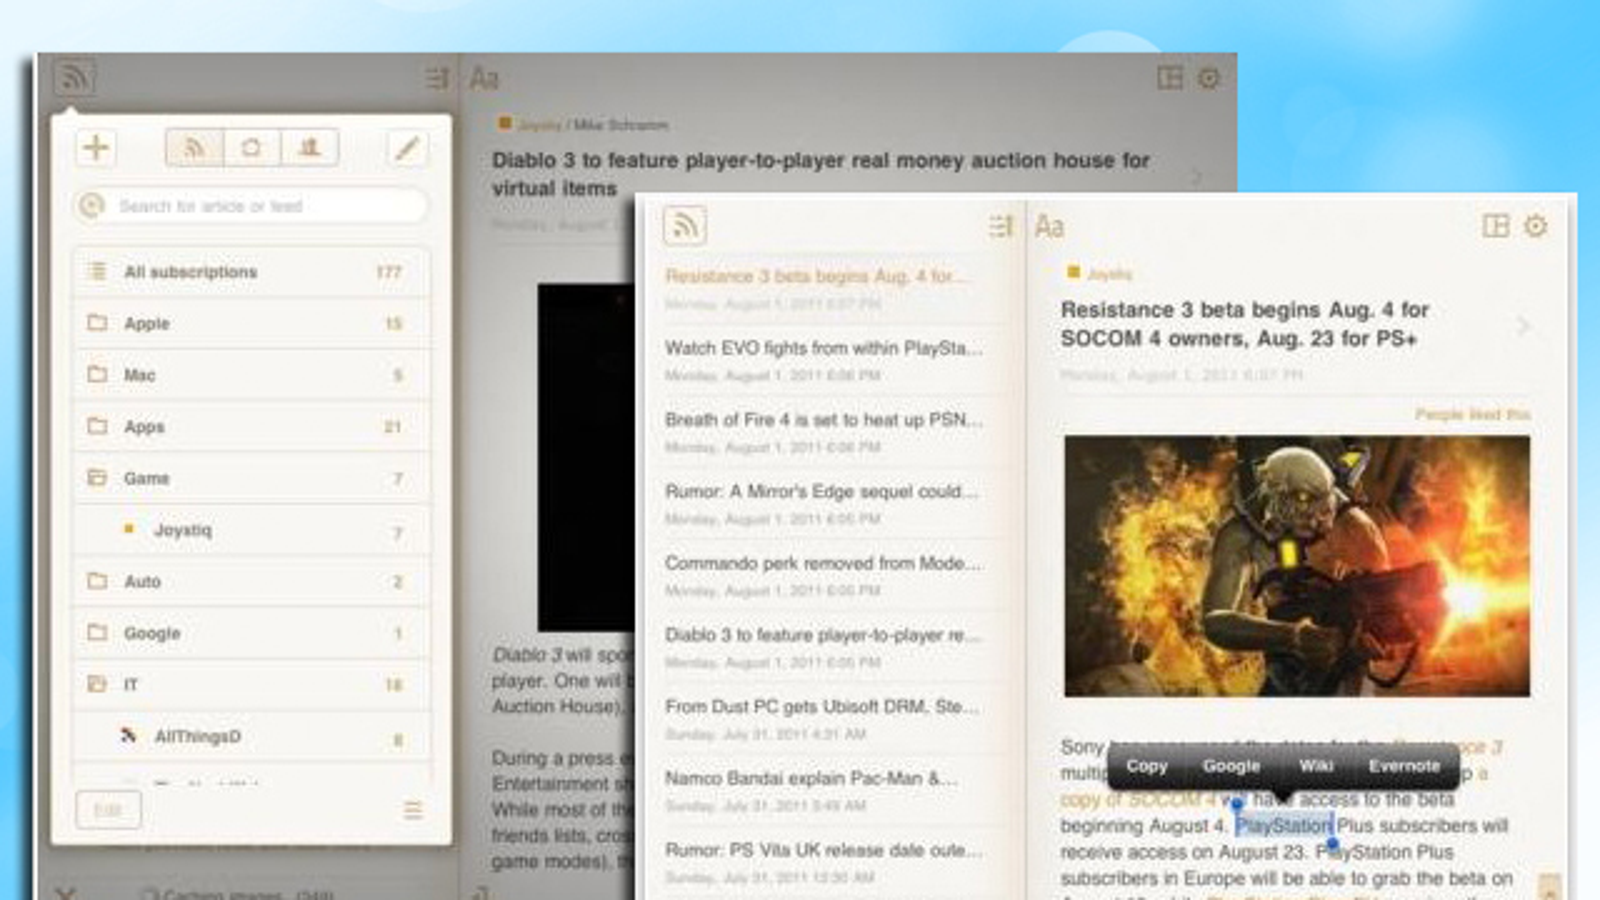Screen dimensions: 1600x900
Task: Open All subscriptions list
Action: pyautogui.click(x=251, y=272)
